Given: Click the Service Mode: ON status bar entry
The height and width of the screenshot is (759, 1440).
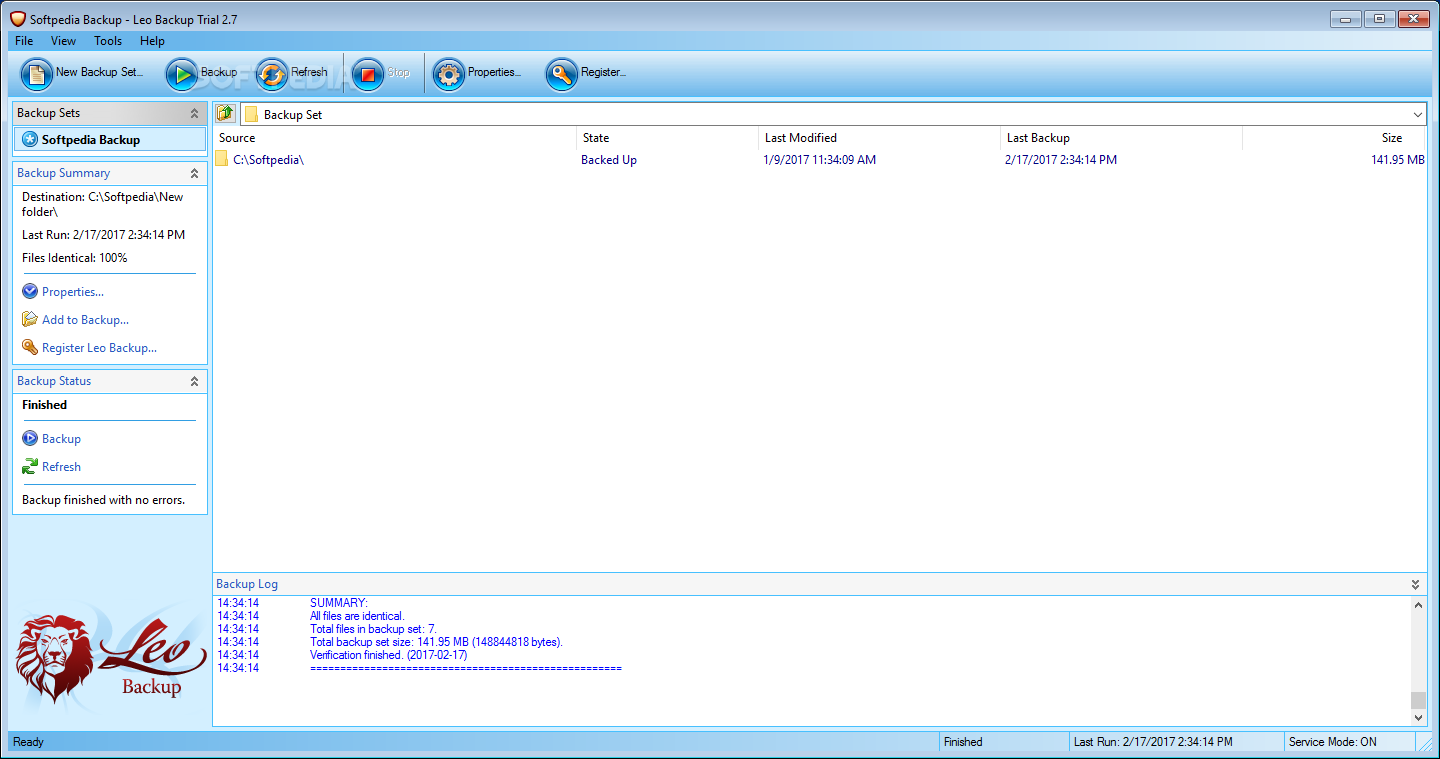Looking at the screenshot, I should click(x=1333, y=742).
